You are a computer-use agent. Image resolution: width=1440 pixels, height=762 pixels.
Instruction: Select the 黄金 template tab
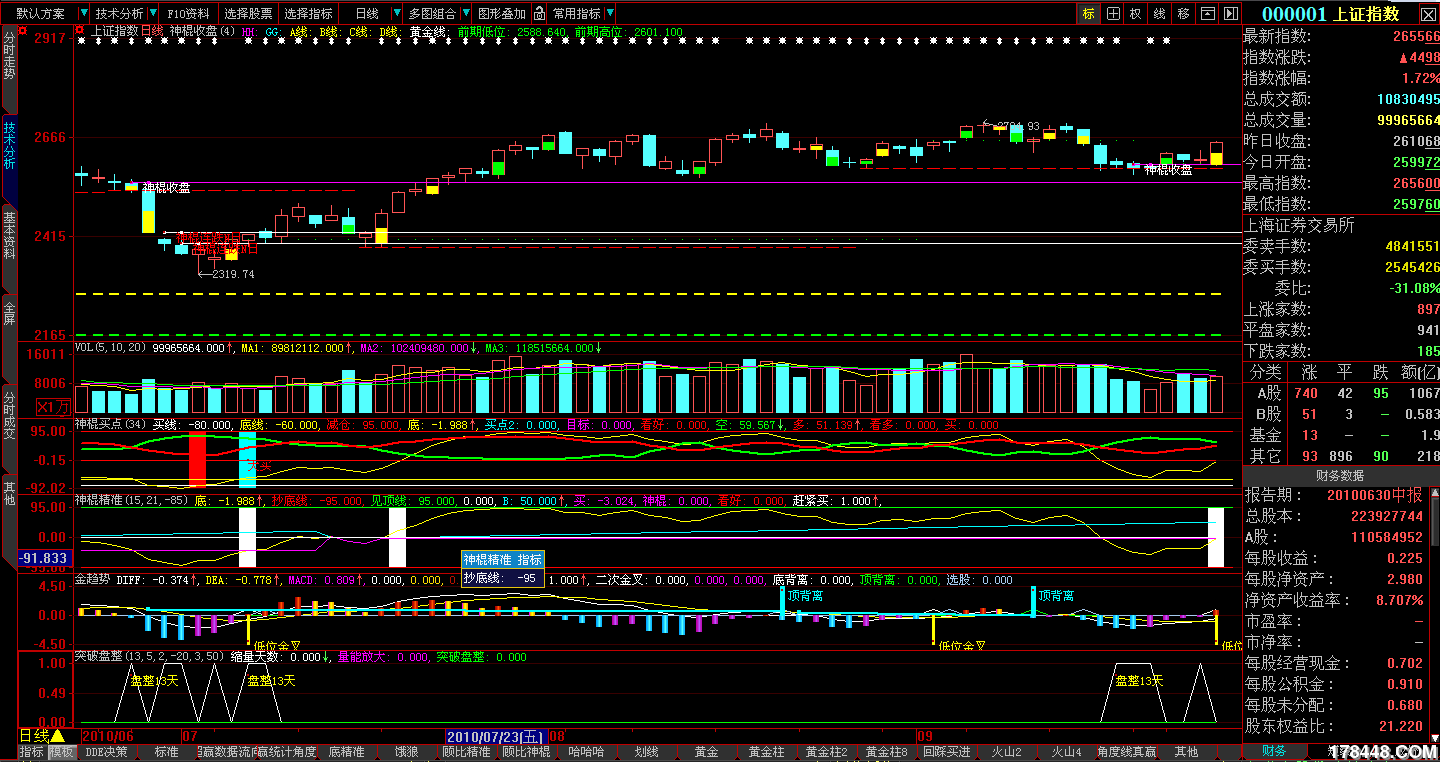[706, 752]
